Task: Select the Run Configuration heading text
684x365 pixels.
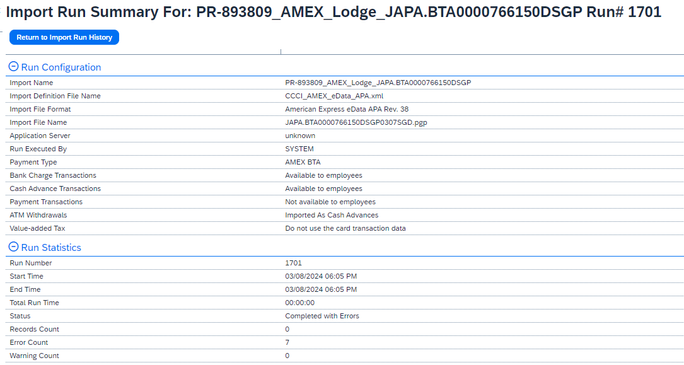Action: [x=61, y=67]
